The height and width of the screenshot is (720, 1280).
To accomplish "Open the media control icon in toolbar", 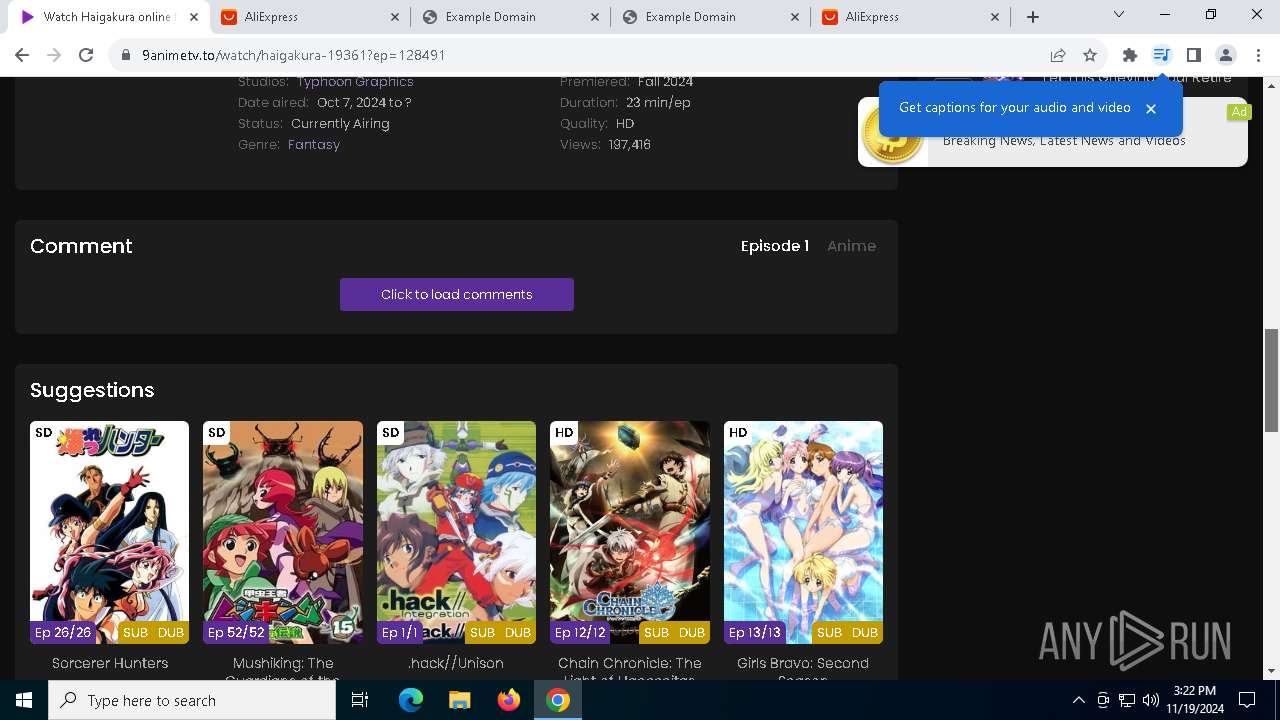I will [x=1161, y=55].
